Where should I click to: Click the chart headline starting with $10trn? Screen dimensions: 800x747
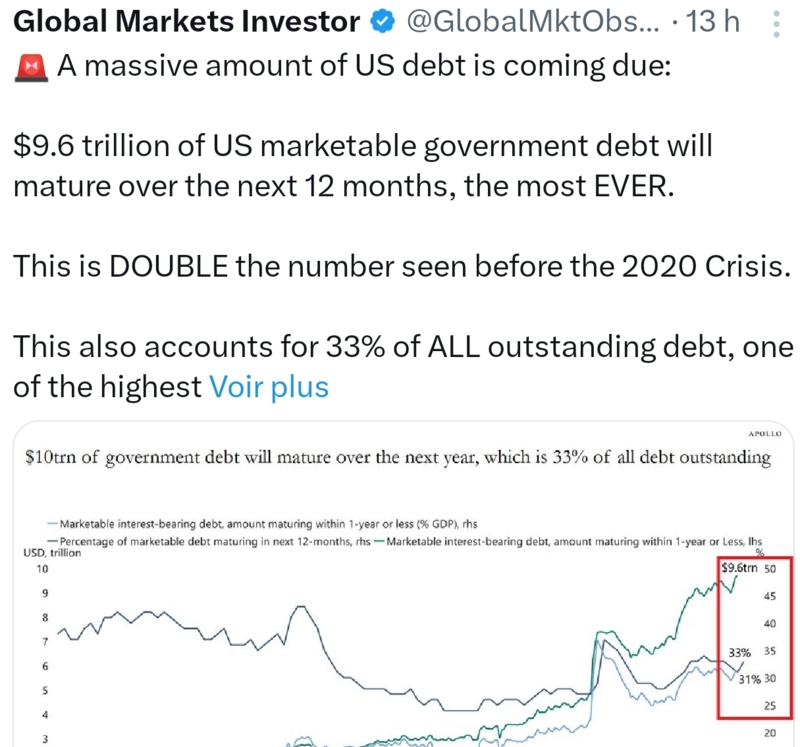pyautogui.click(x=397, y=458)
